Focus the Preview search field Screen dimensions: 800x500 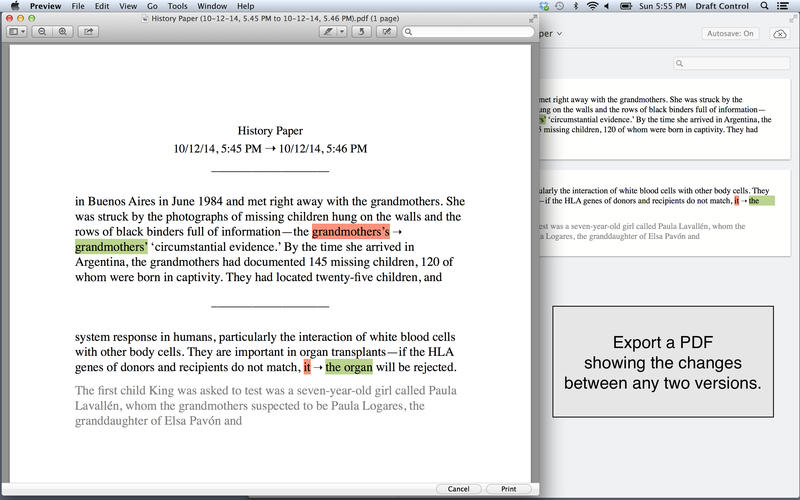(468, 32)
